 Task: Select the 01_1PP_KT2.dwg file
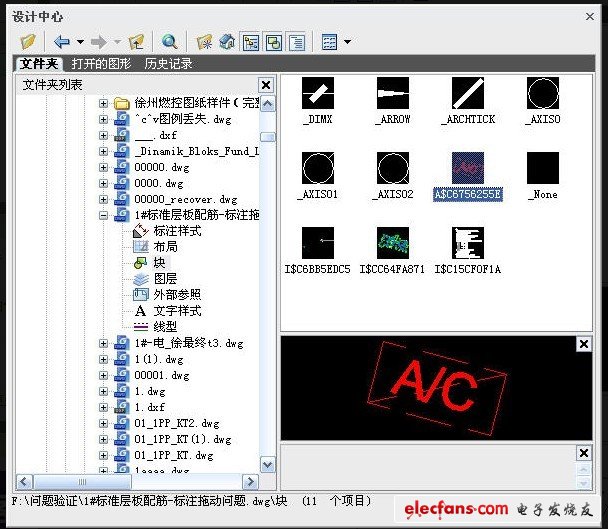177,423
